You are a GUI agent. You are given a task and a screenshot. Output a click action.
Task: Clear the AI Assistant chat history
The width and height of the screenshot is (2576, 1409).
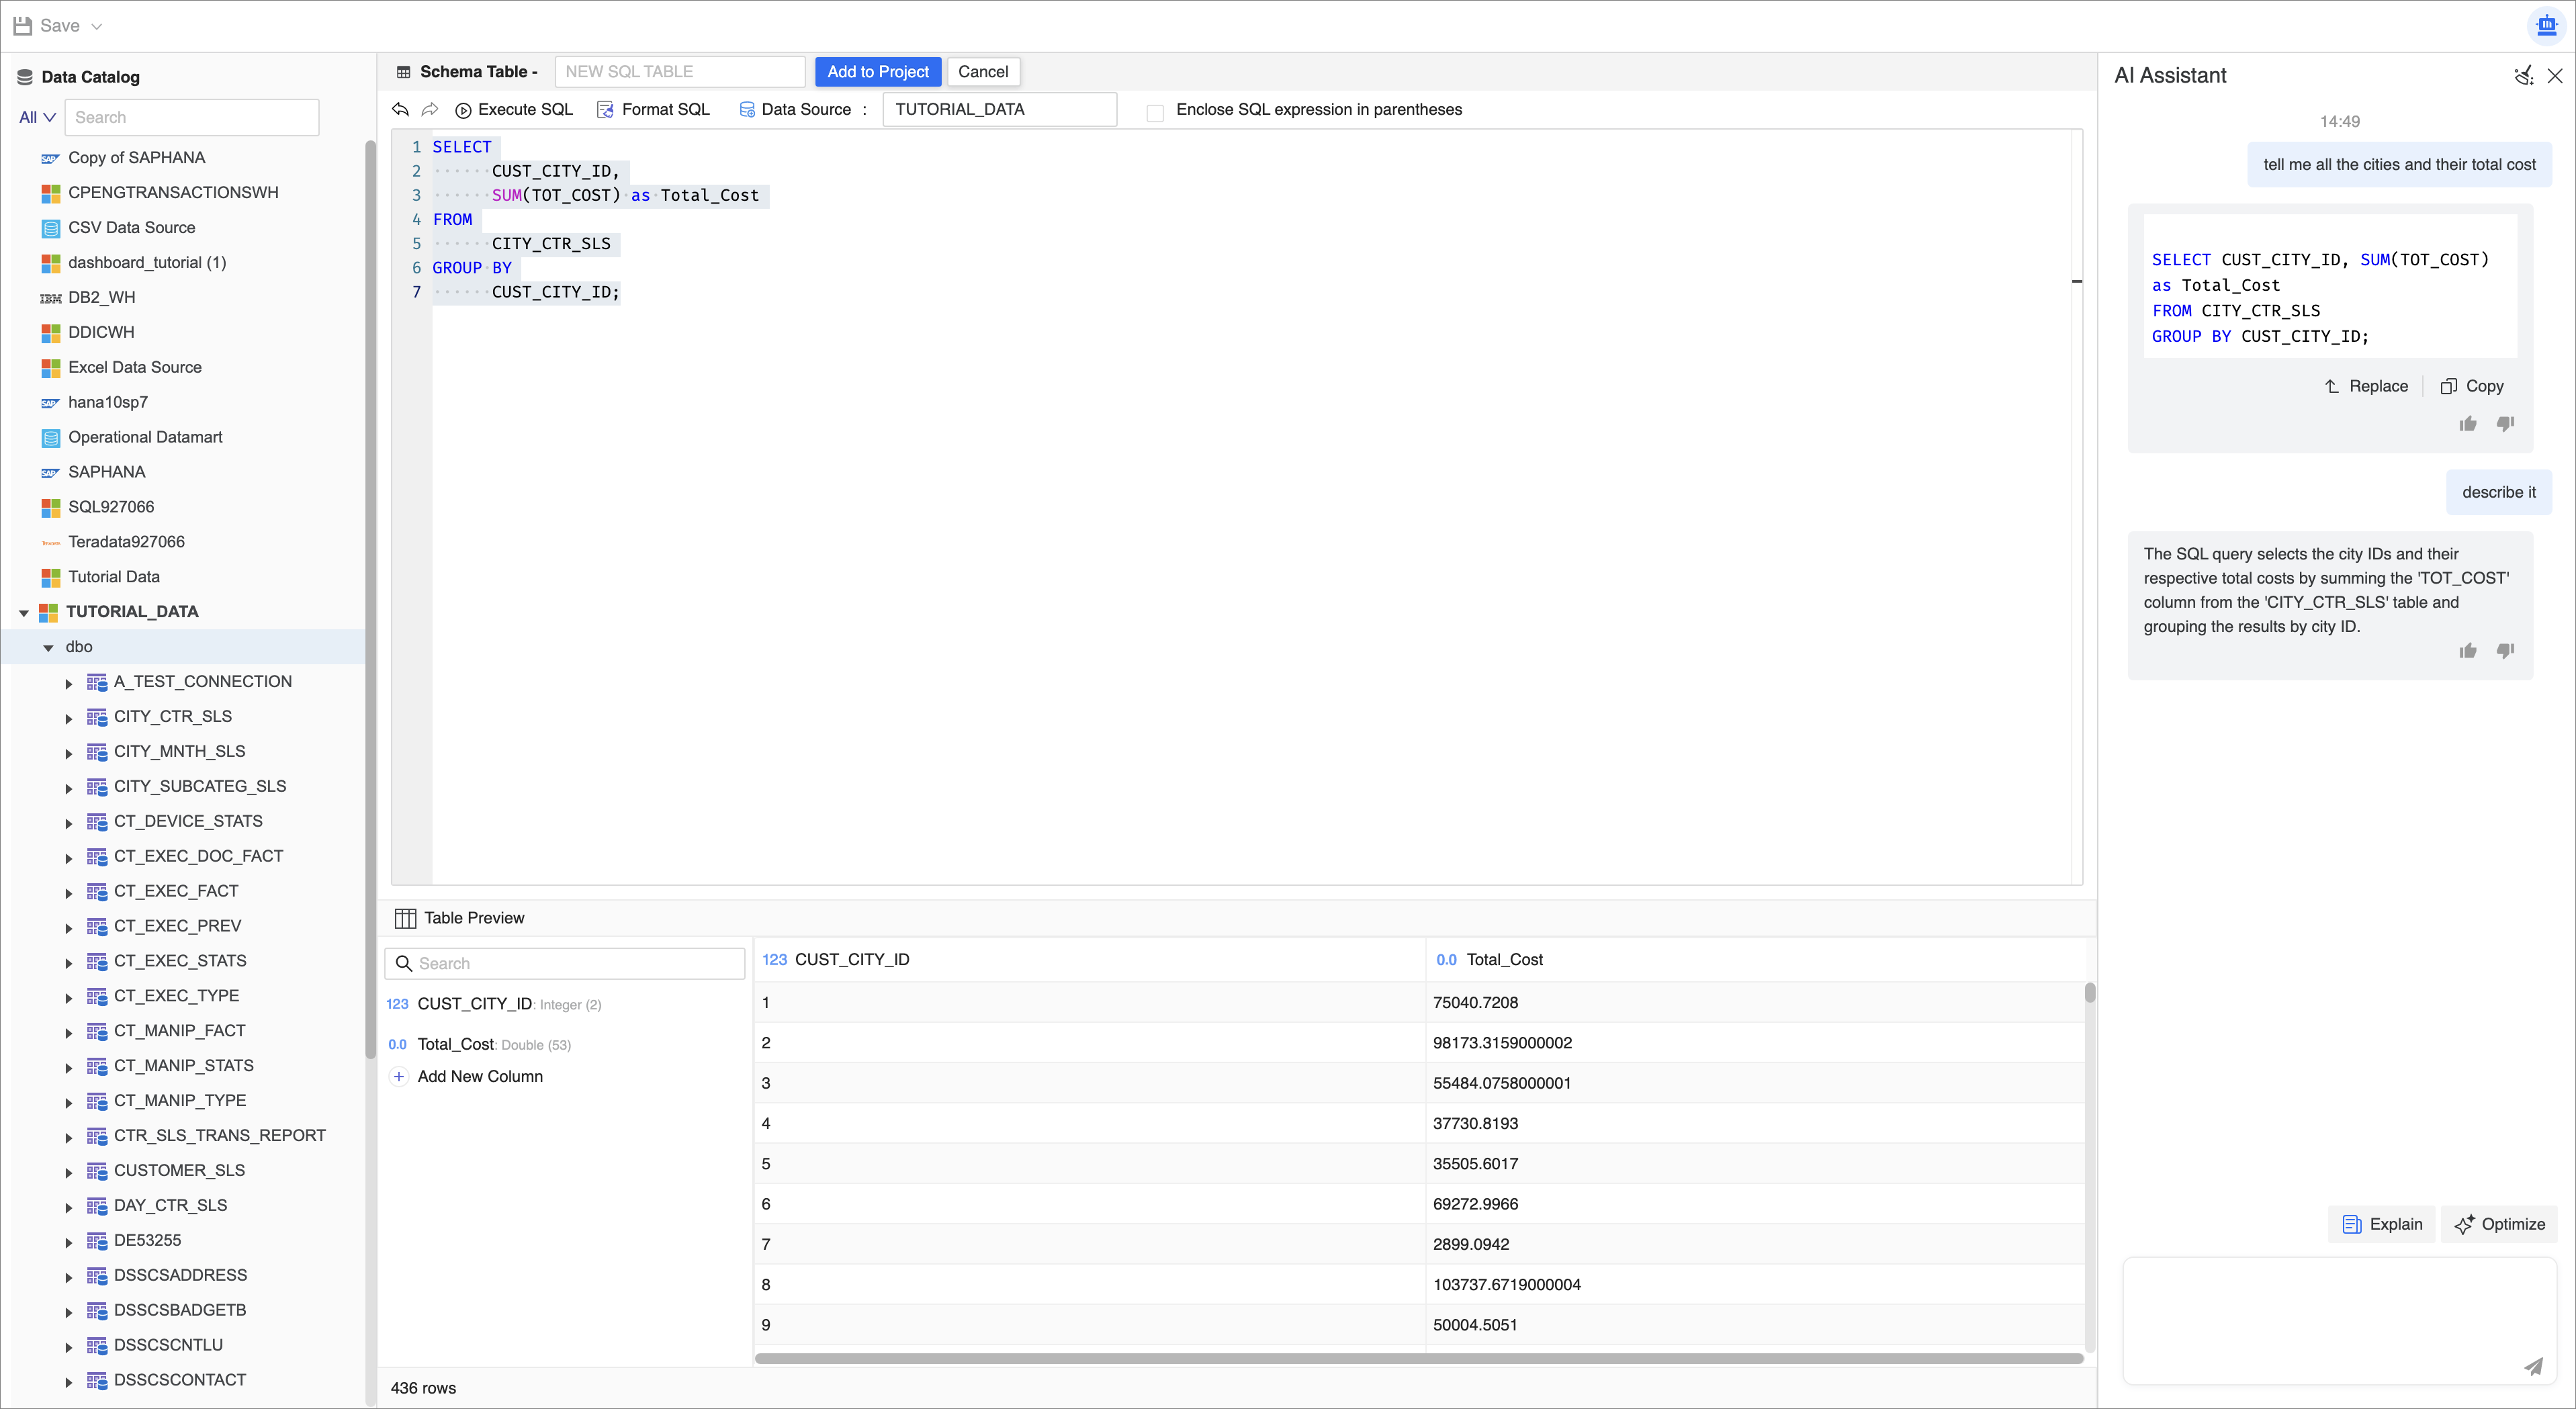click(x=2523, y=76)
